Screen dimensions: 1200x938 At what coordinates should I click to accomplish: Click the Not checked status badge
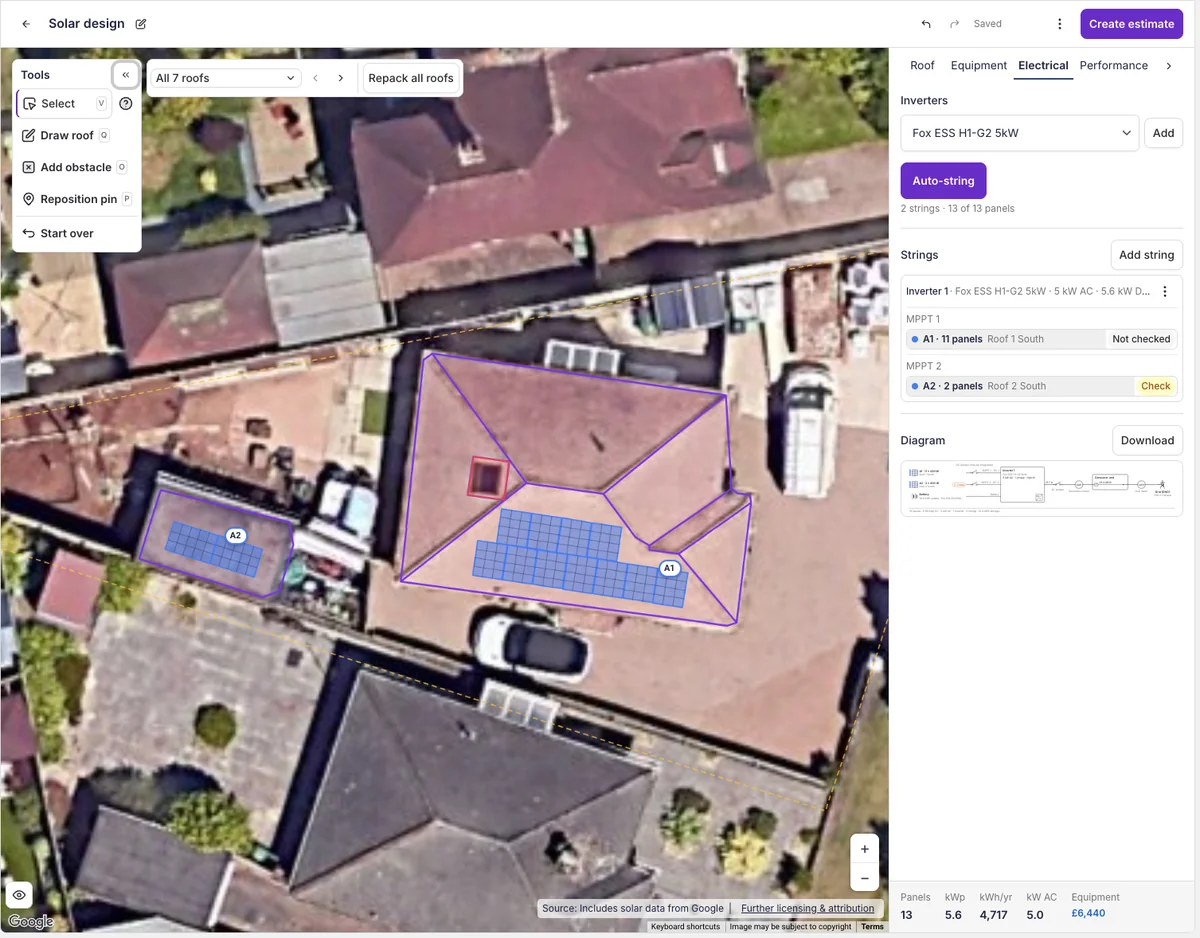[1141, 339]
